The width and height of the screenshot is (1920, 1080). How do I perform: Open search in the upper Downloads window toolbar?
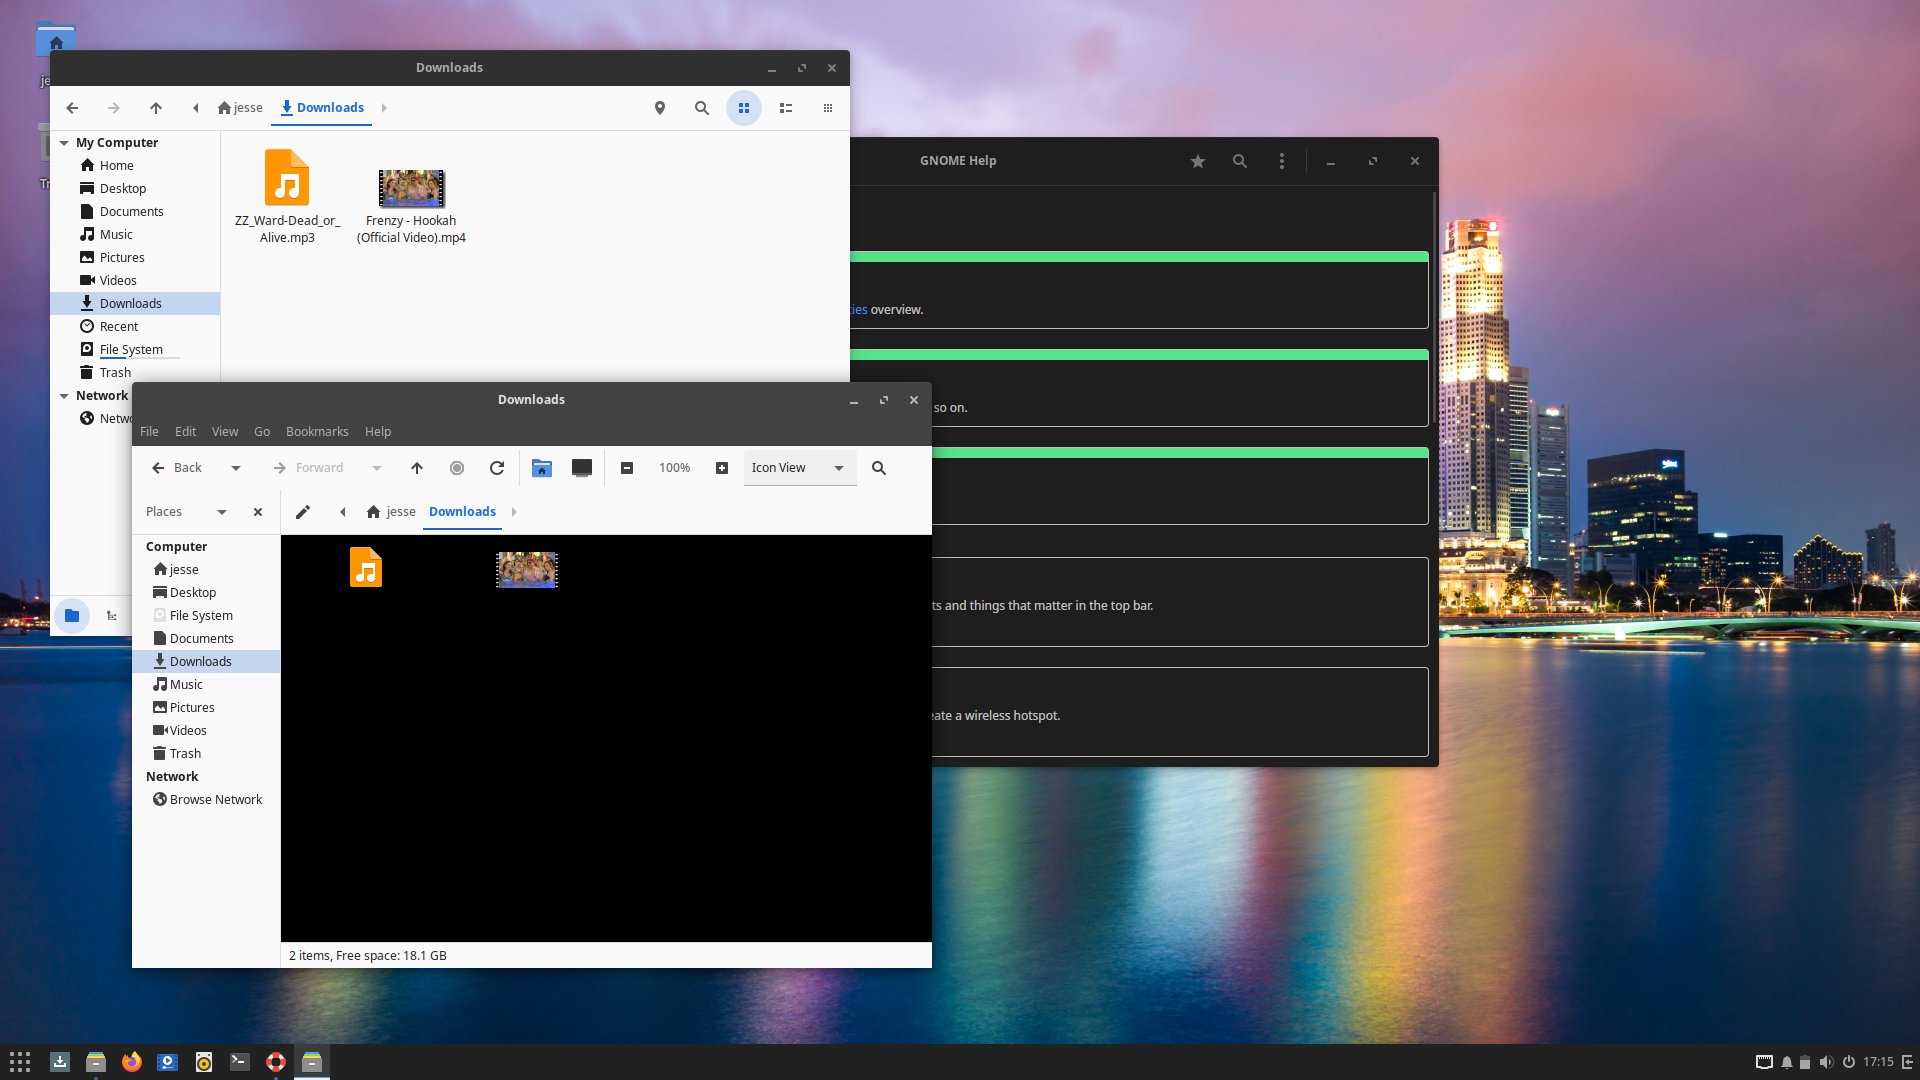pyautogui.click(x=702, y=108)
